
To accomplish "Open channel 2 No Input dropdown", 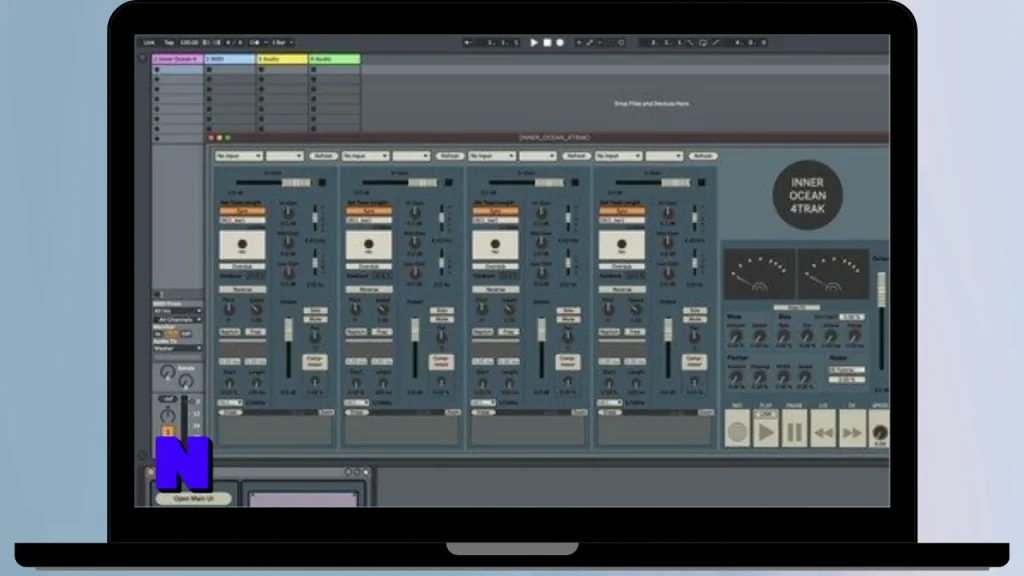I will point(365,156).
